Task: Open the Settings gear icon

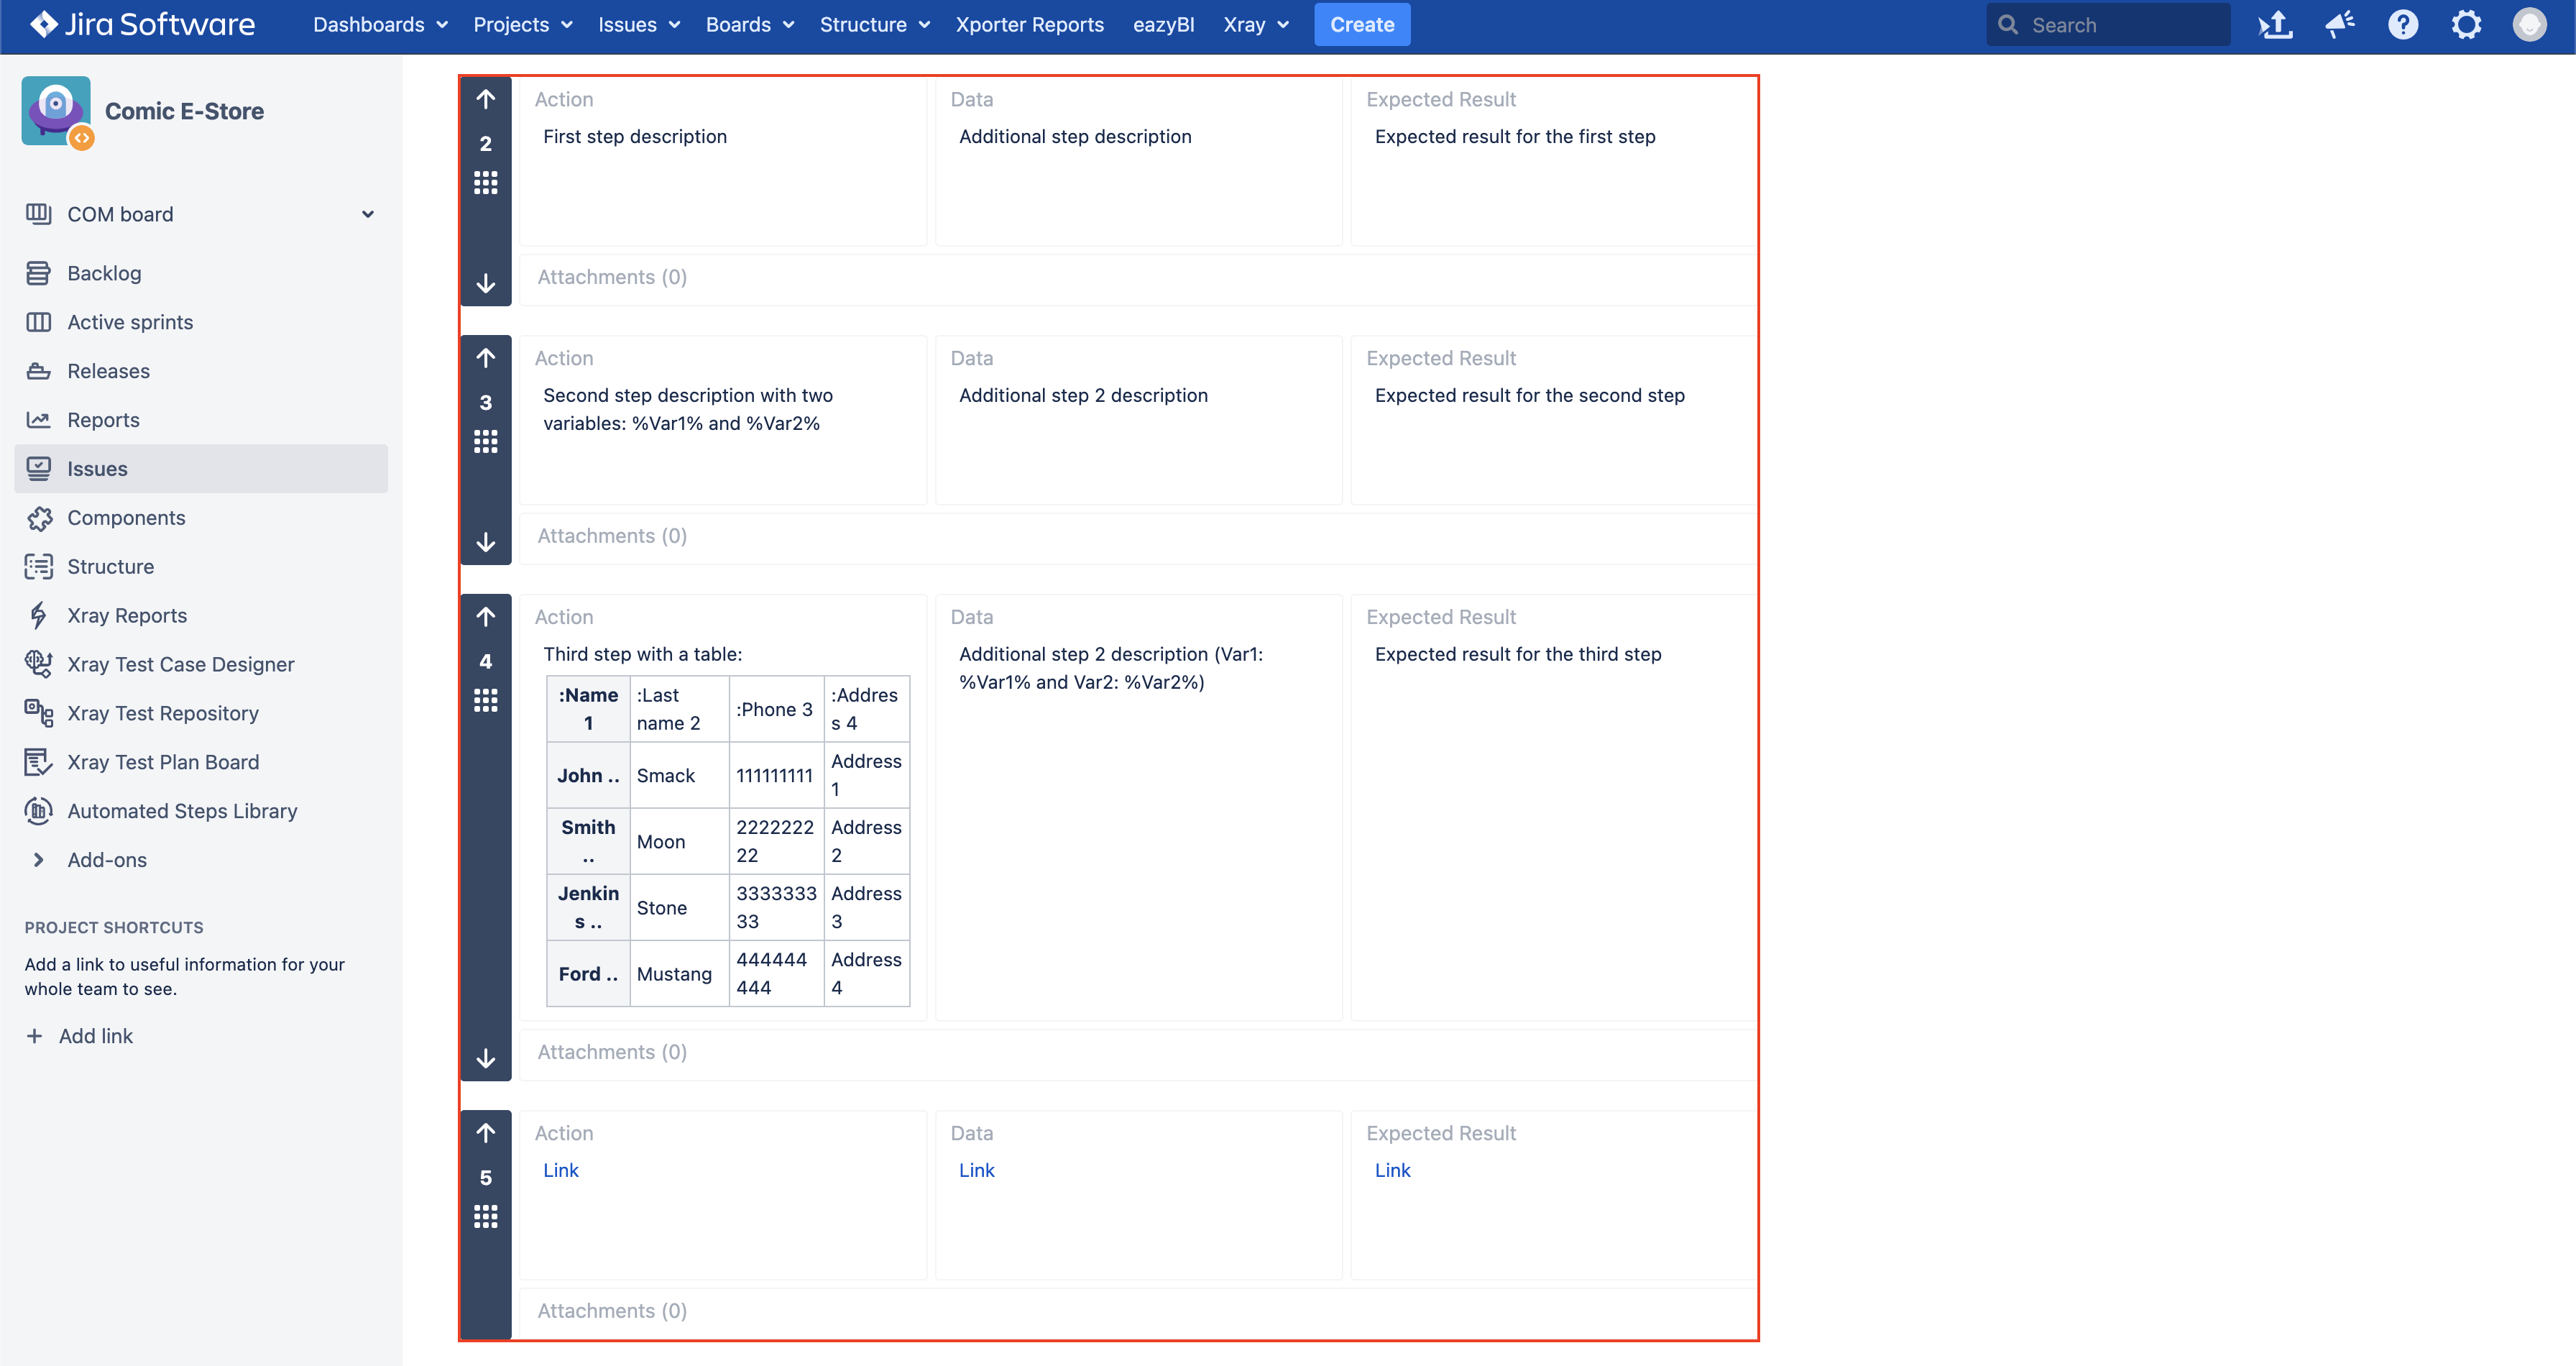Action: (2467, 24)
